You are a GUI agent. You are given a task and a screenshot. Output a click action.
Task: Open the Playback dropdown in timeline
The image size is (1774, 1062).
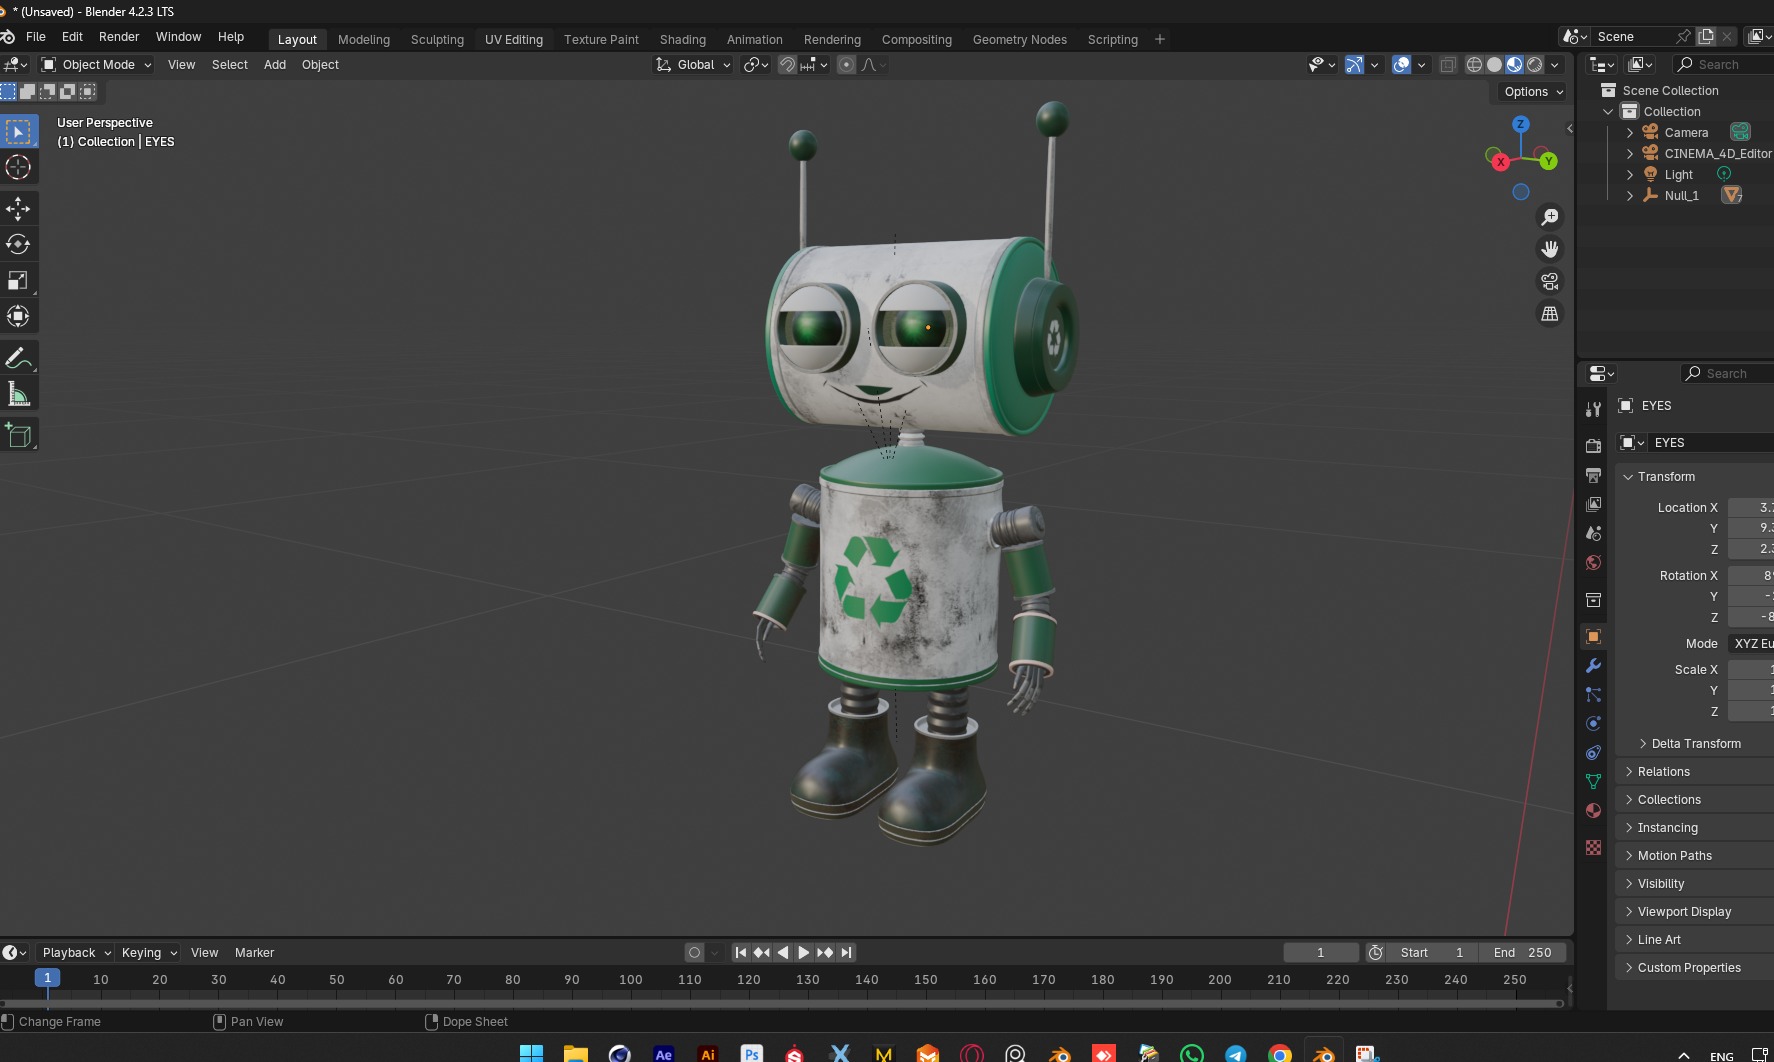[76, 952]
